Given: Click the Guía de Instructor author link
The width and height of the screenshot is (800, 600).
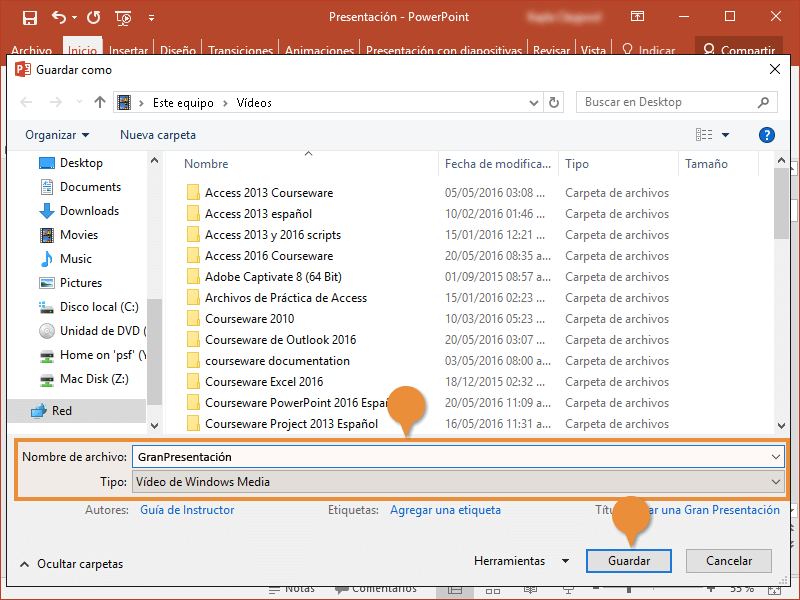Looking at the screenshot, I should coord(187,510).
